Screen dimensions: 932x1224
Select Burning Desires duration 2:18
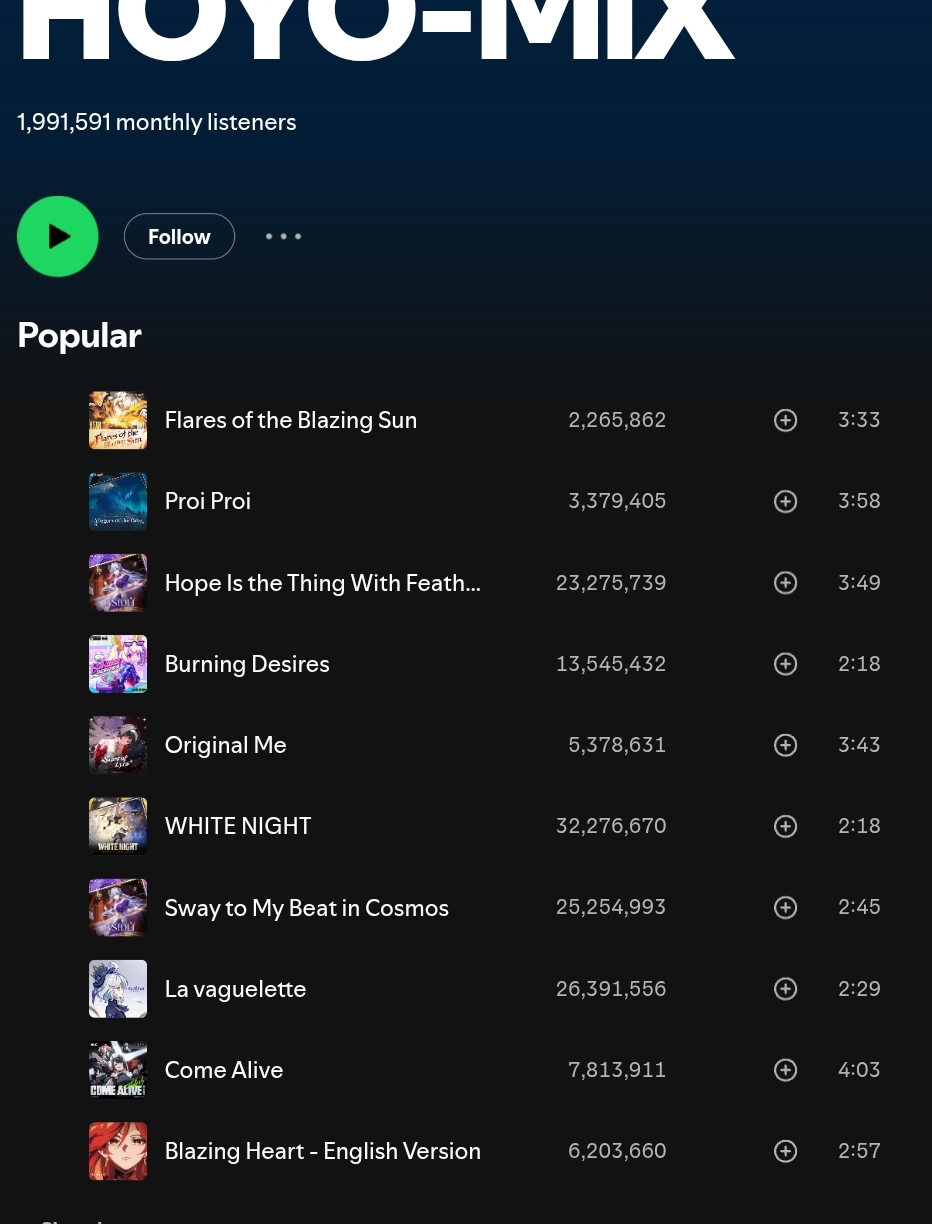(859, 664)
